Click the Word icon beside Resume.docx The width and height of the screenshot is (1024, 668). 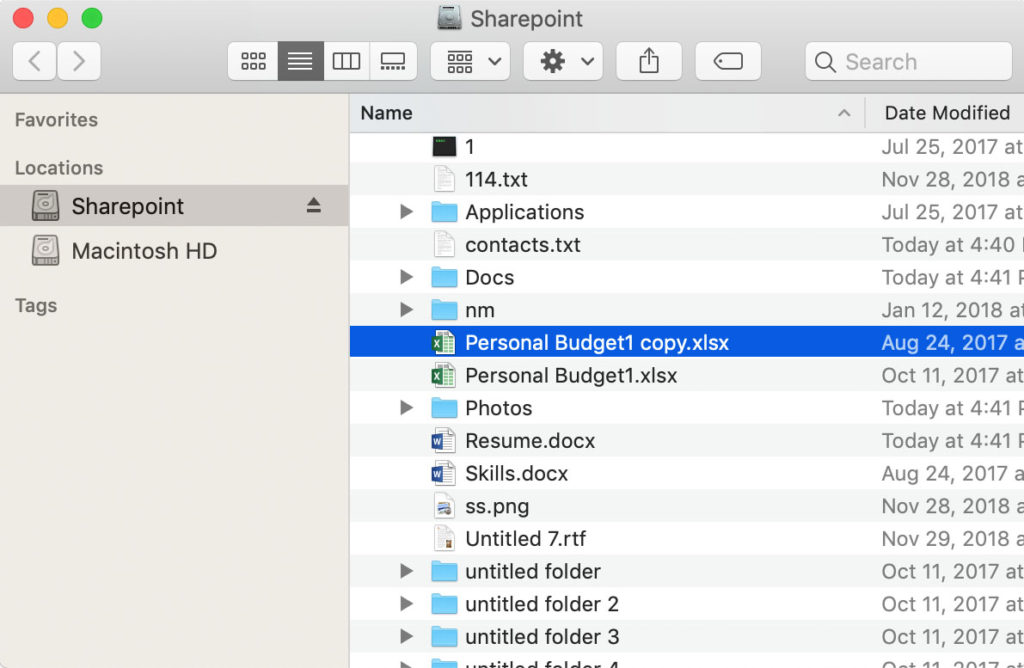coord(444,440)
